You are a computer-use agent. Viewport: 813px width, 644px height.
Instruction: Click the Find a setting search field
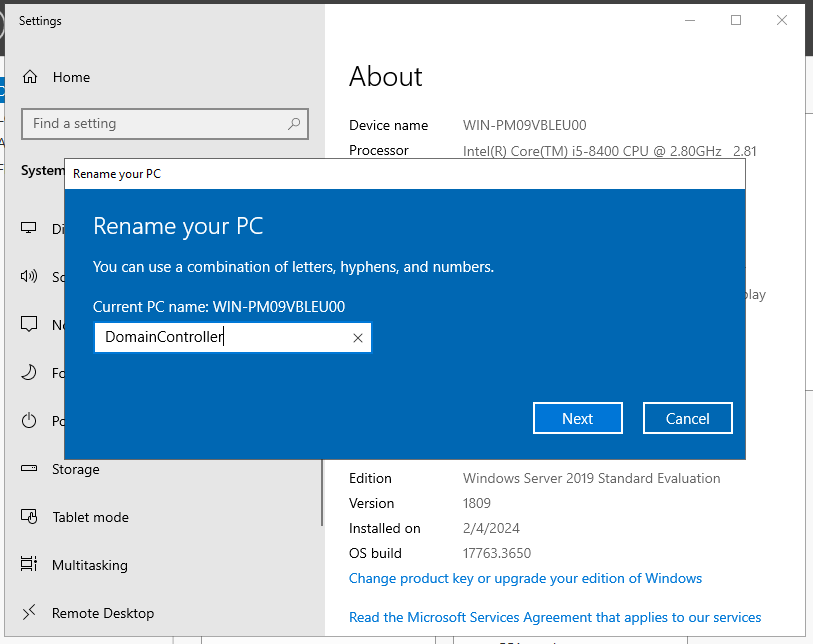tap(155, 124)
